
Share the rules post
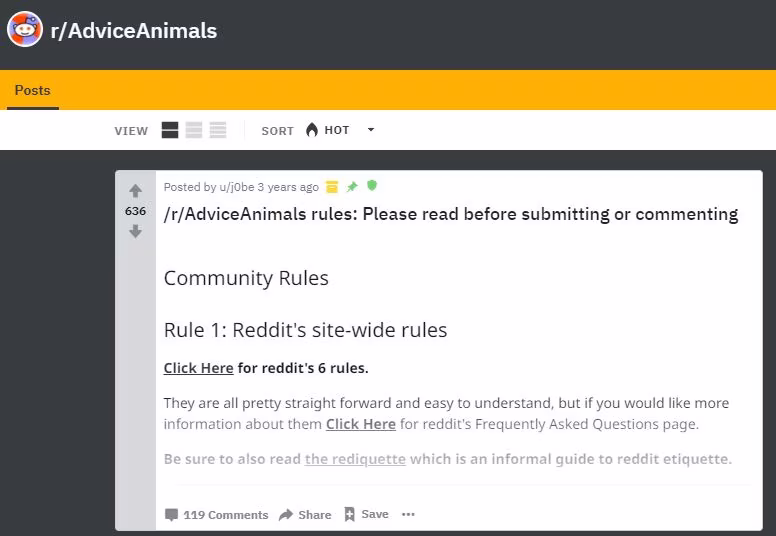[305, 515]
